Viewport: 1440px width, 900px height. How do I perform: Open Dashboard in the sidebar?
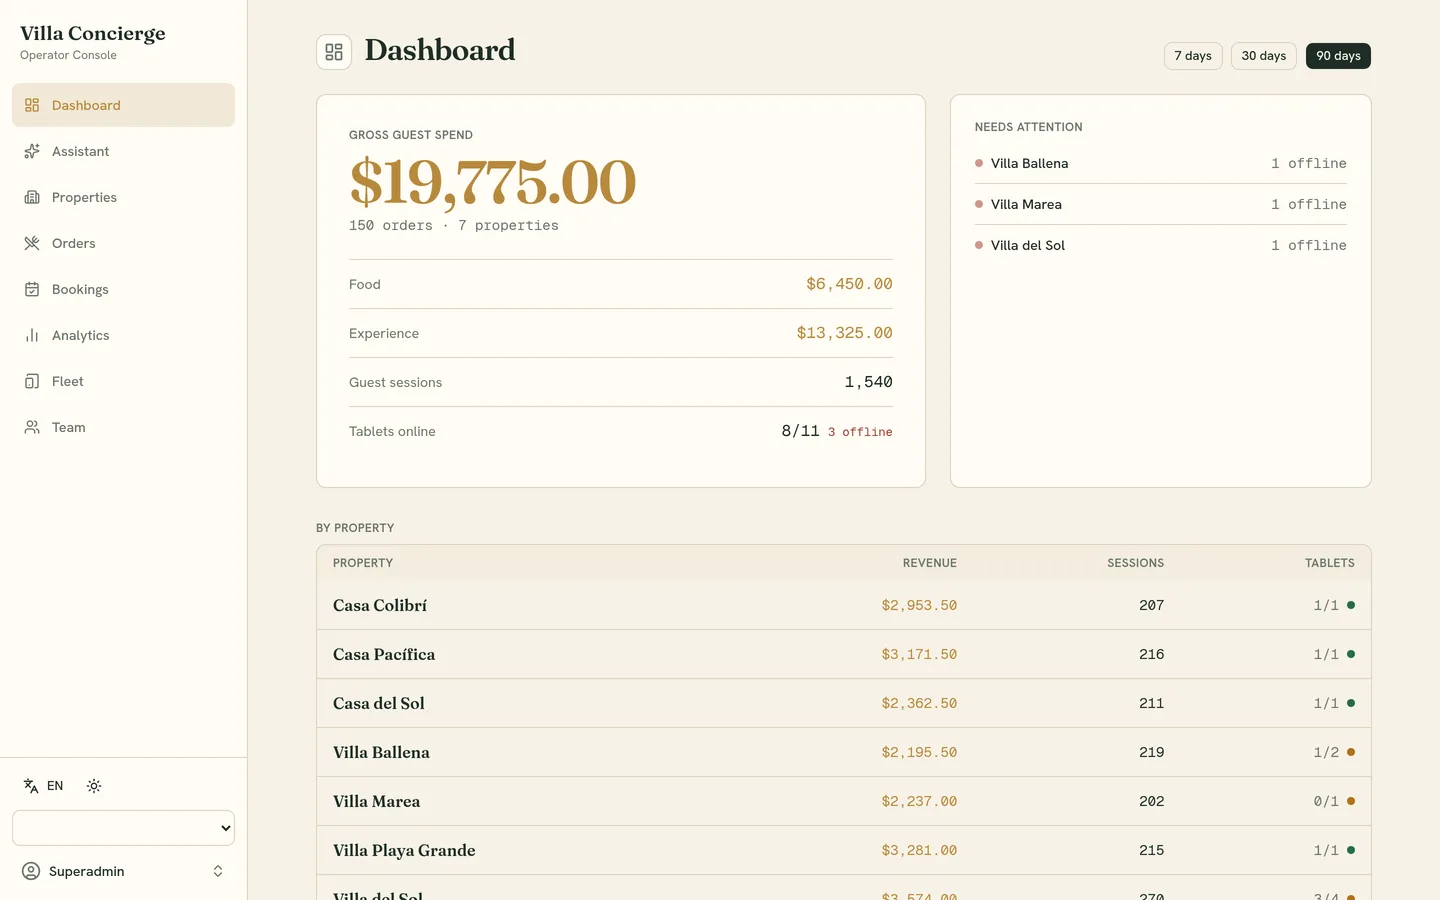(x=123, y=105)
